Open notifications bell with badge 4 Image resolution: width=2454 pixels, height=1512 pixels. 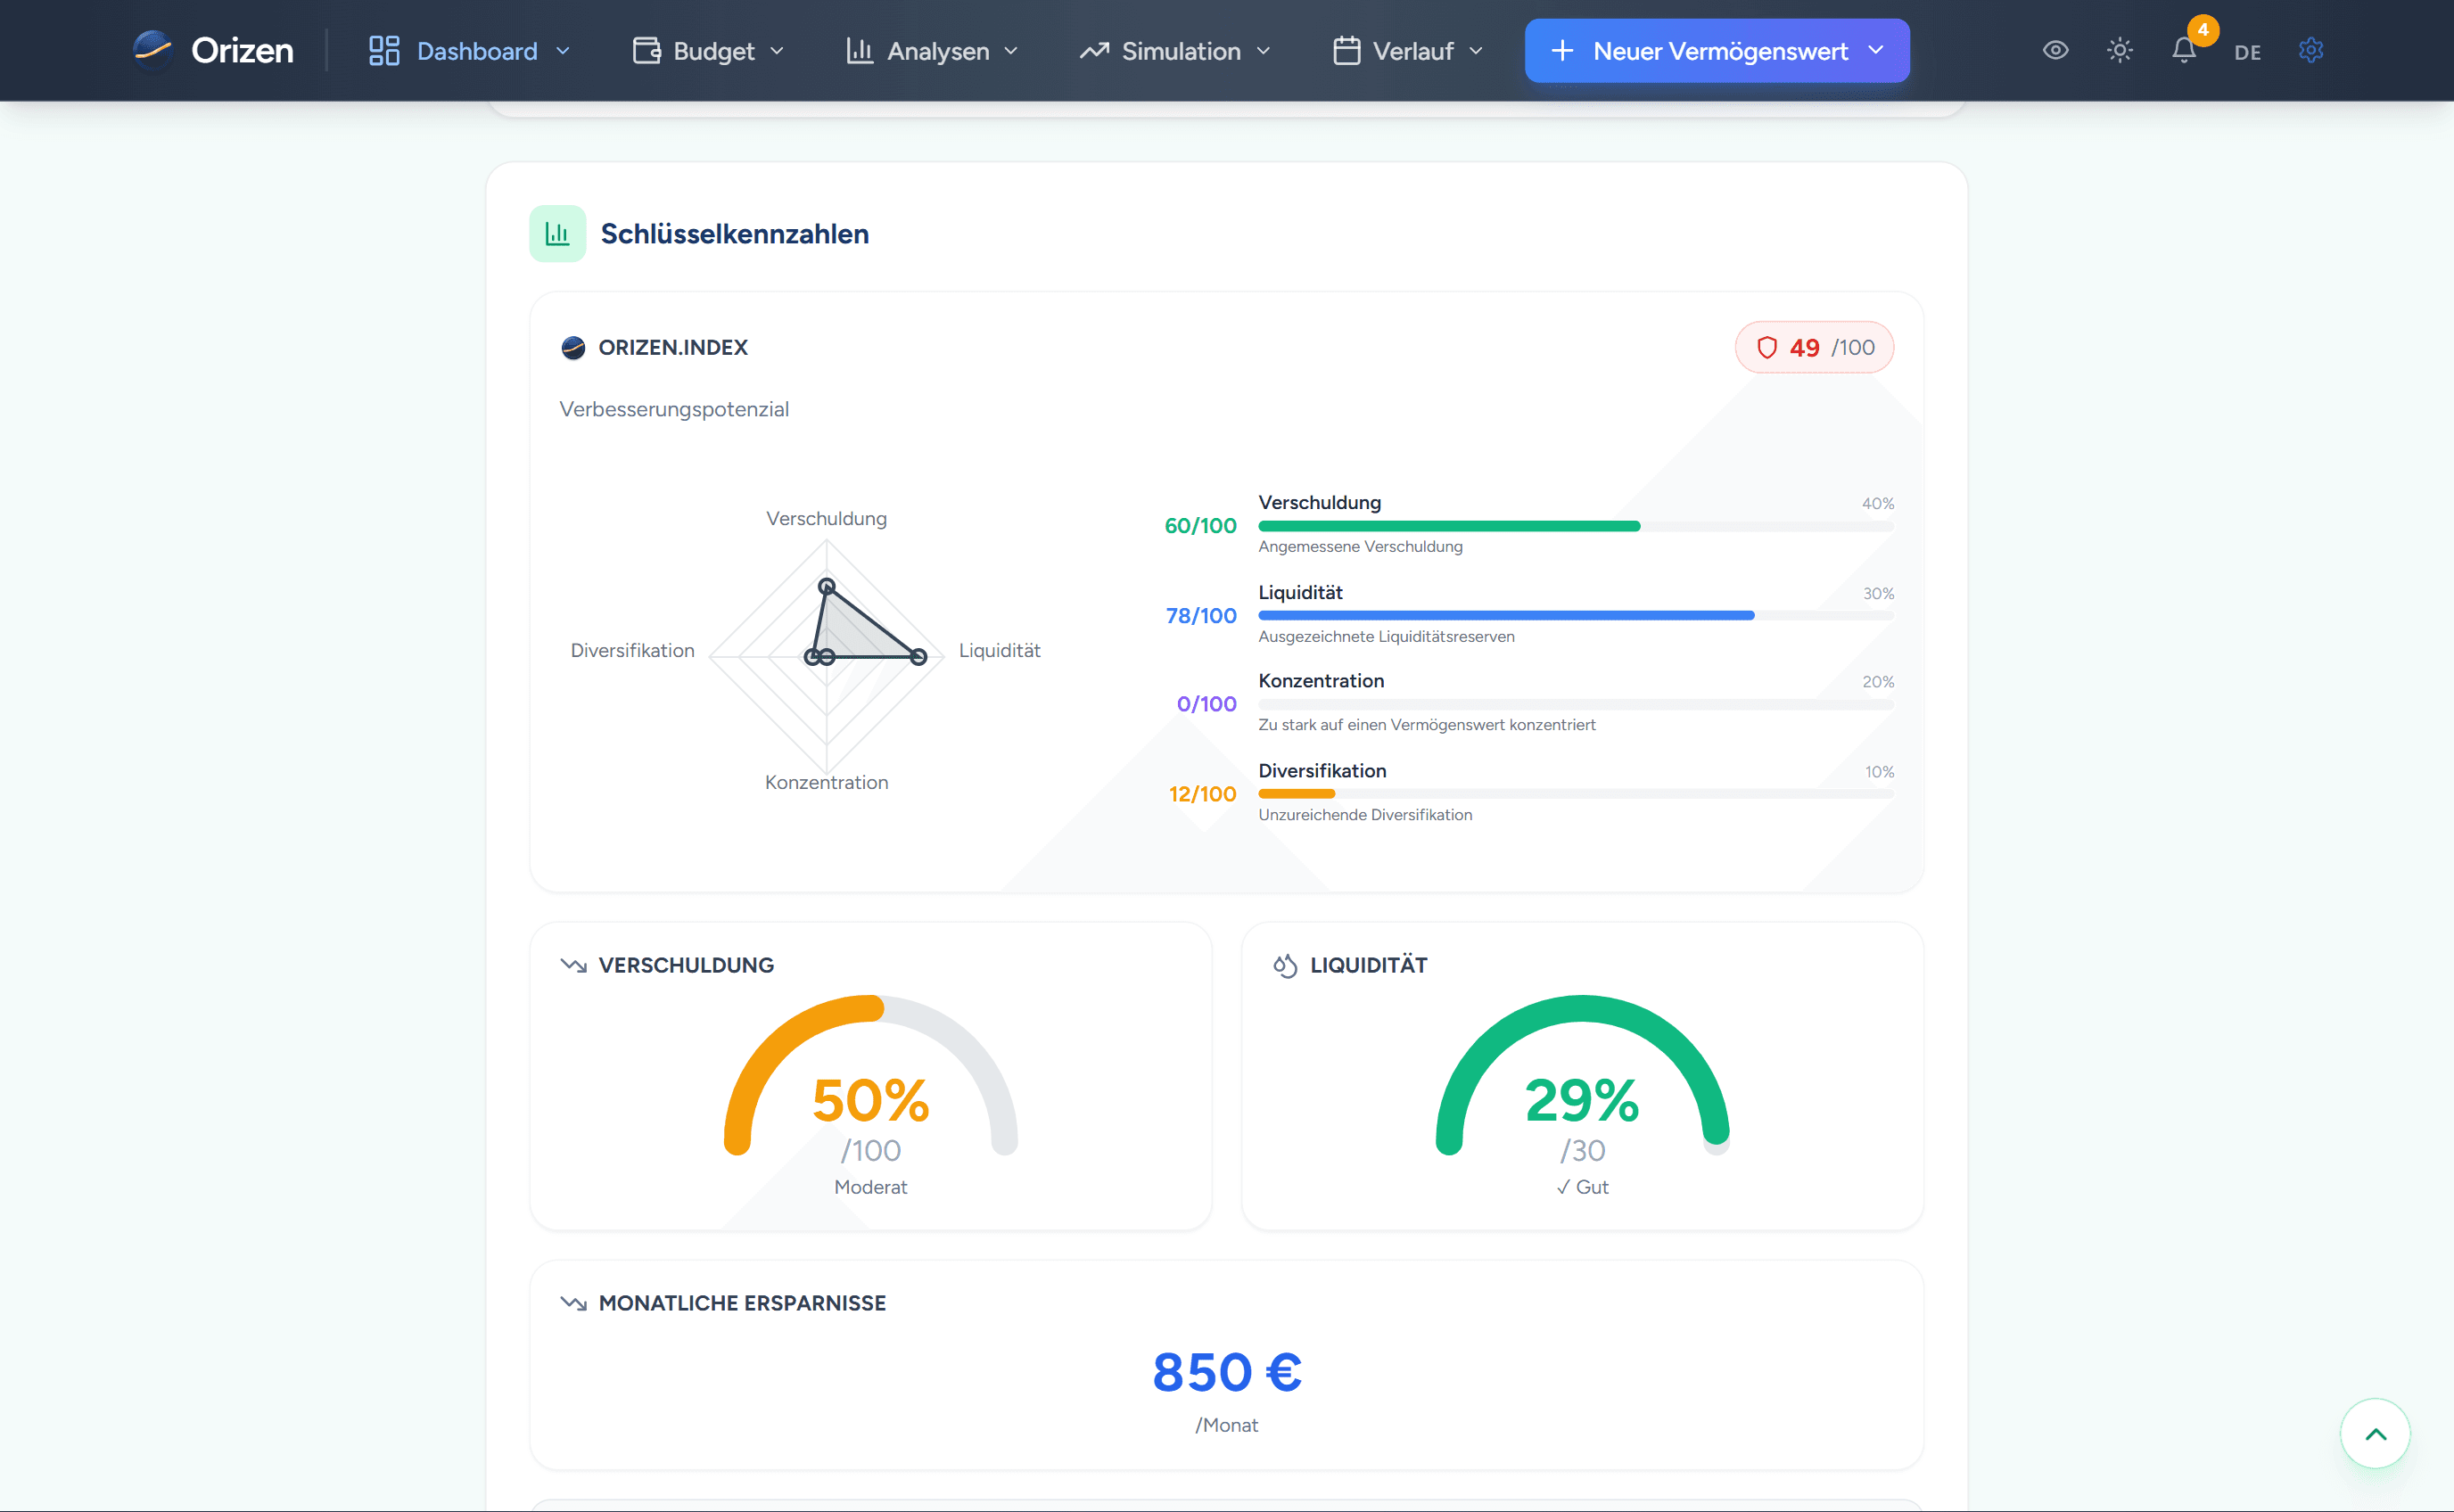[x=2184, y=50]
